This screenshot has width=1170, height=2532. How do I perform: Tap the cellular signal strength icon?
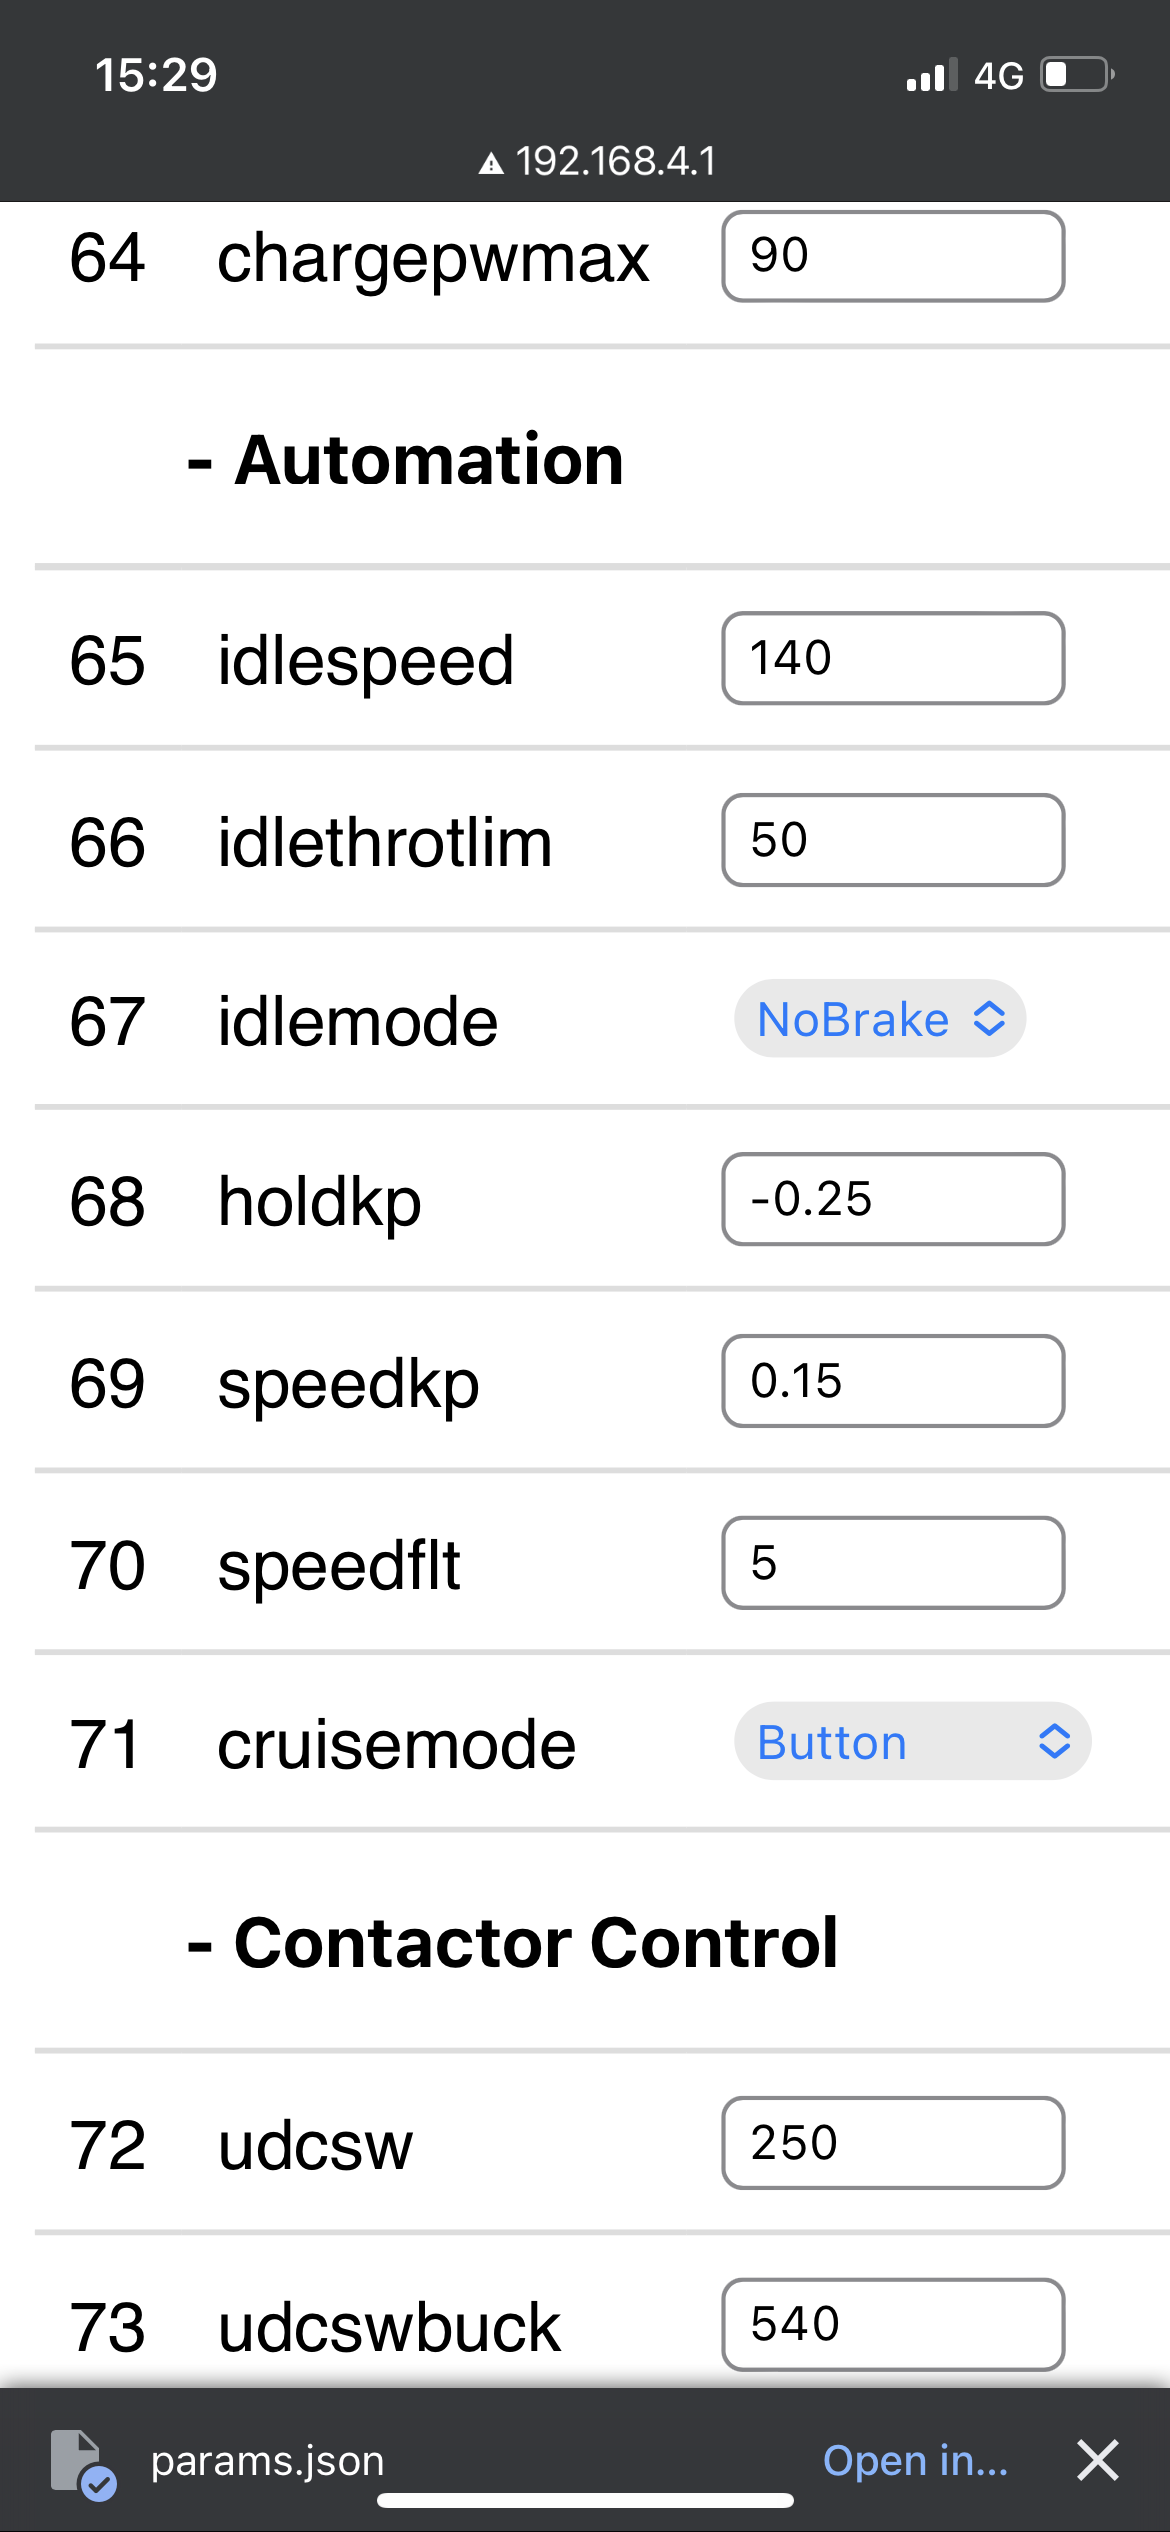coord(930,75)
